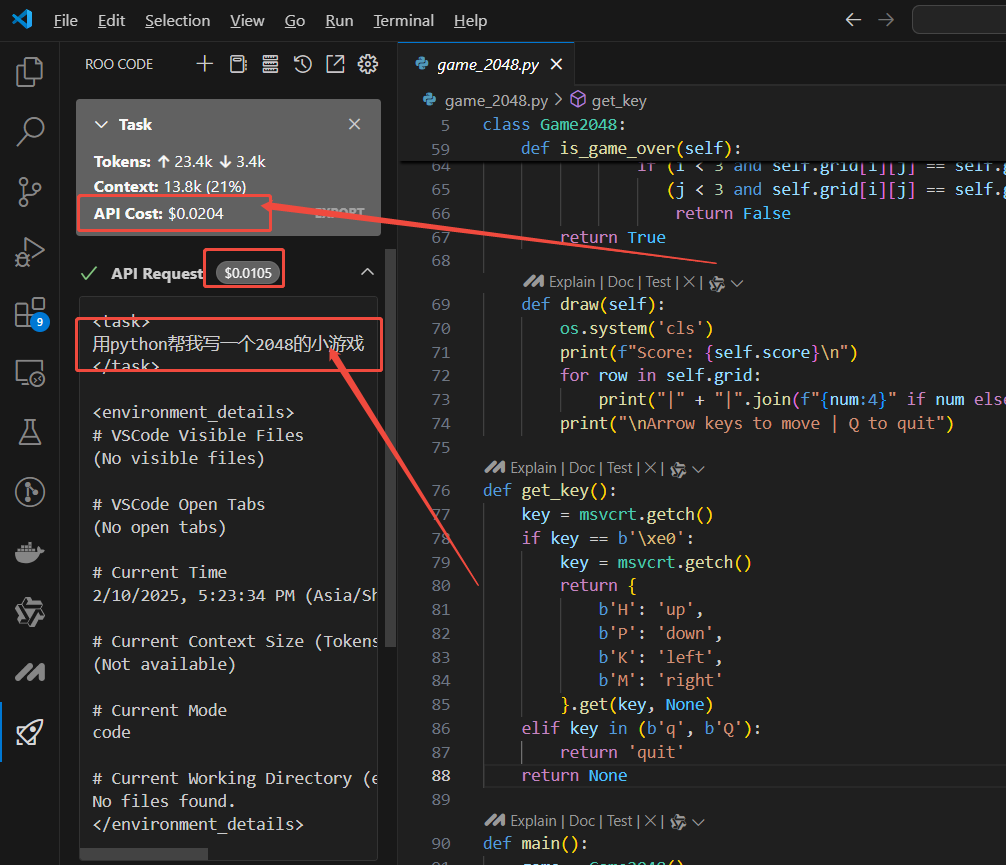Collapse the API Request details chevron

[367, 273]
